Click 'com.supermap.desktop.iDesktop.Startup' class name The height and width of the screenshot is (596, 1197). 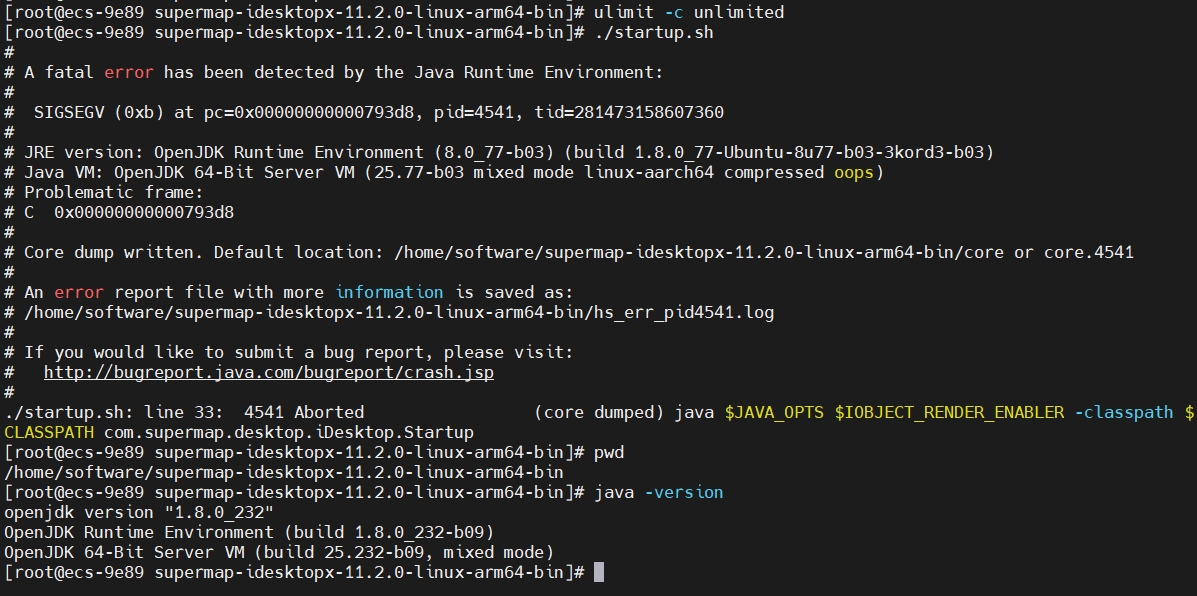tap(289, 433)
